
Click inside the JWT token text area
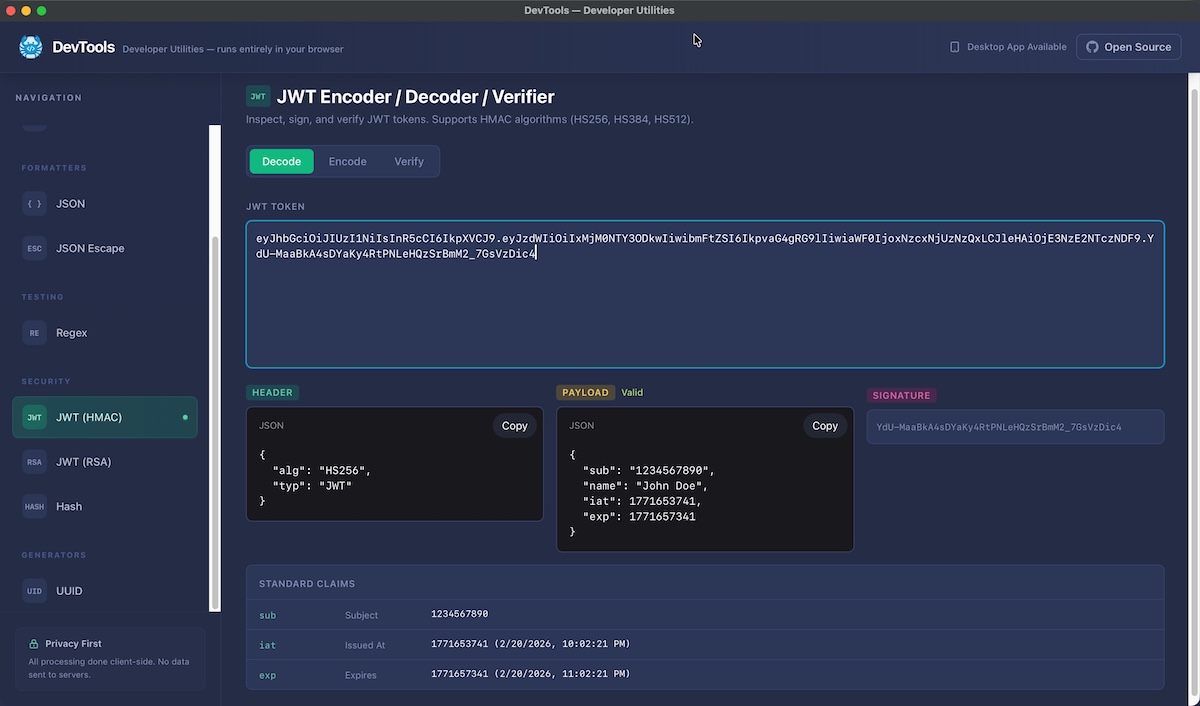click(705, 294)
